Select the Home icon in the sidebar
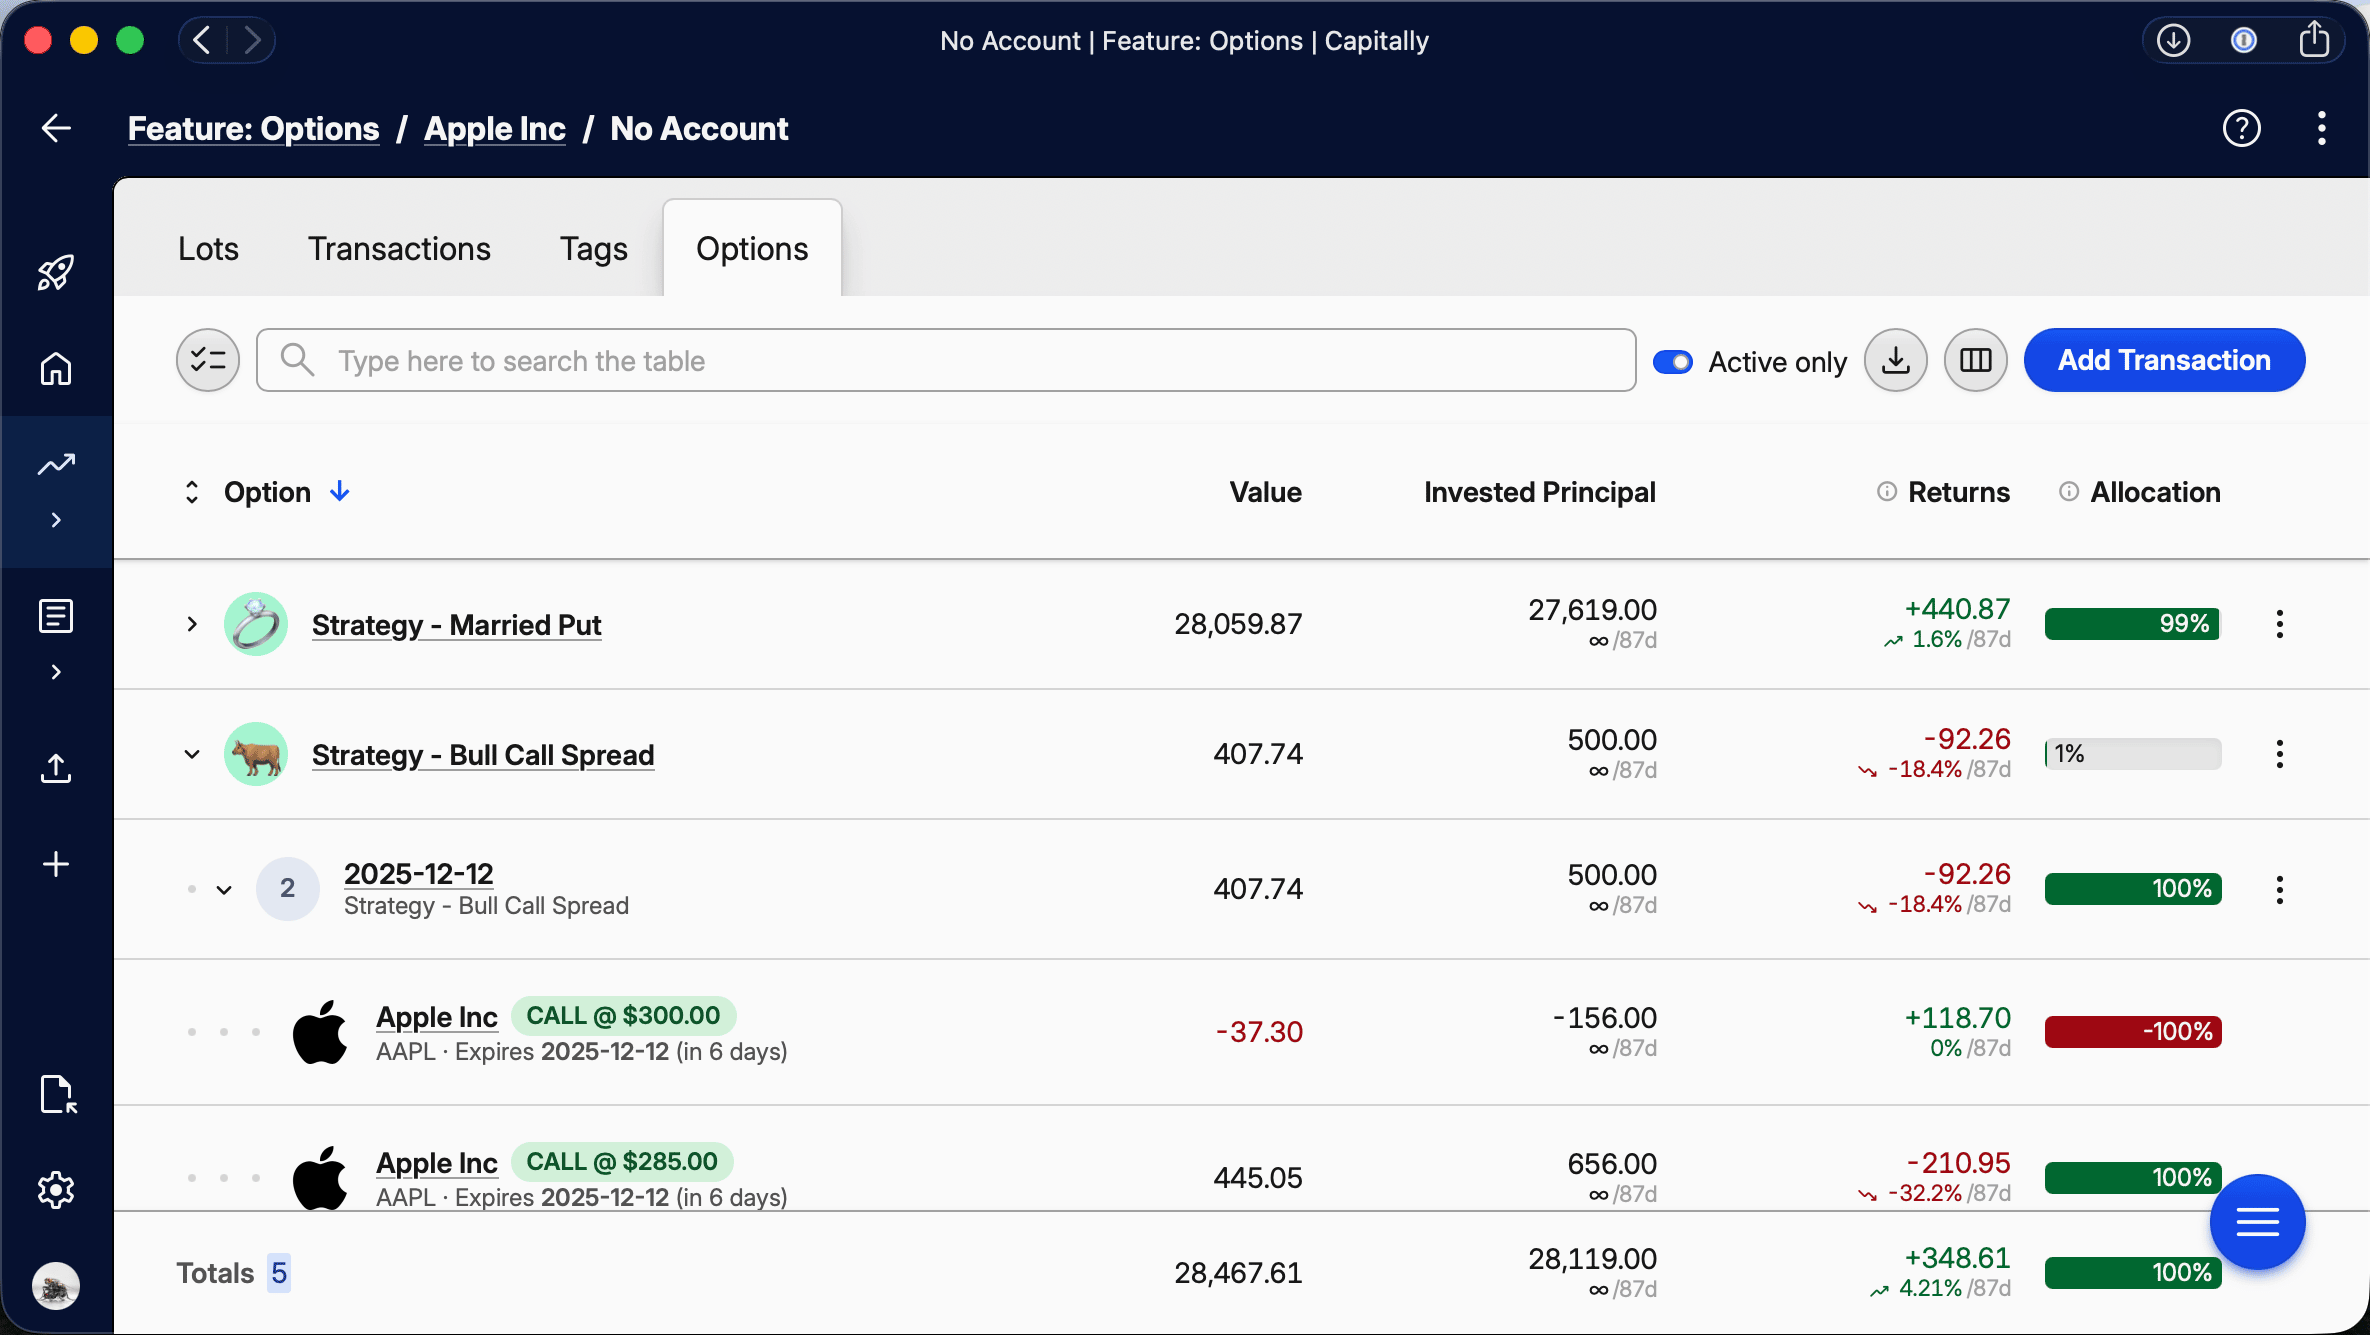This screenshot has width=2370, height=1335. pos(55,369)
